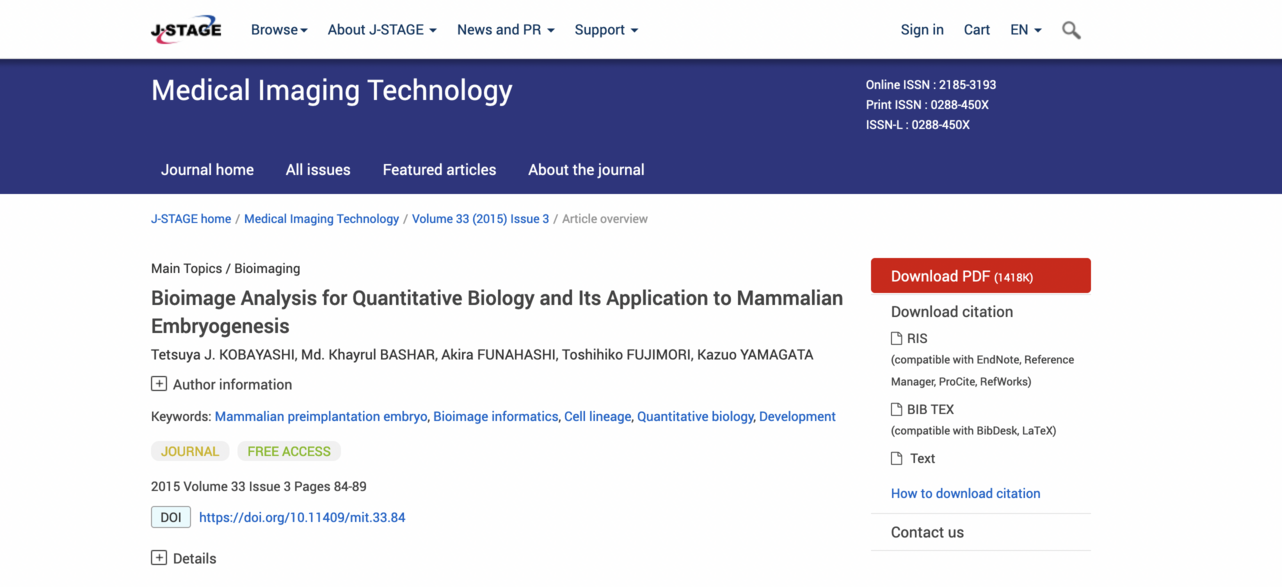
Task: Click the RIS citation file icon
Action: pos(897,338)
